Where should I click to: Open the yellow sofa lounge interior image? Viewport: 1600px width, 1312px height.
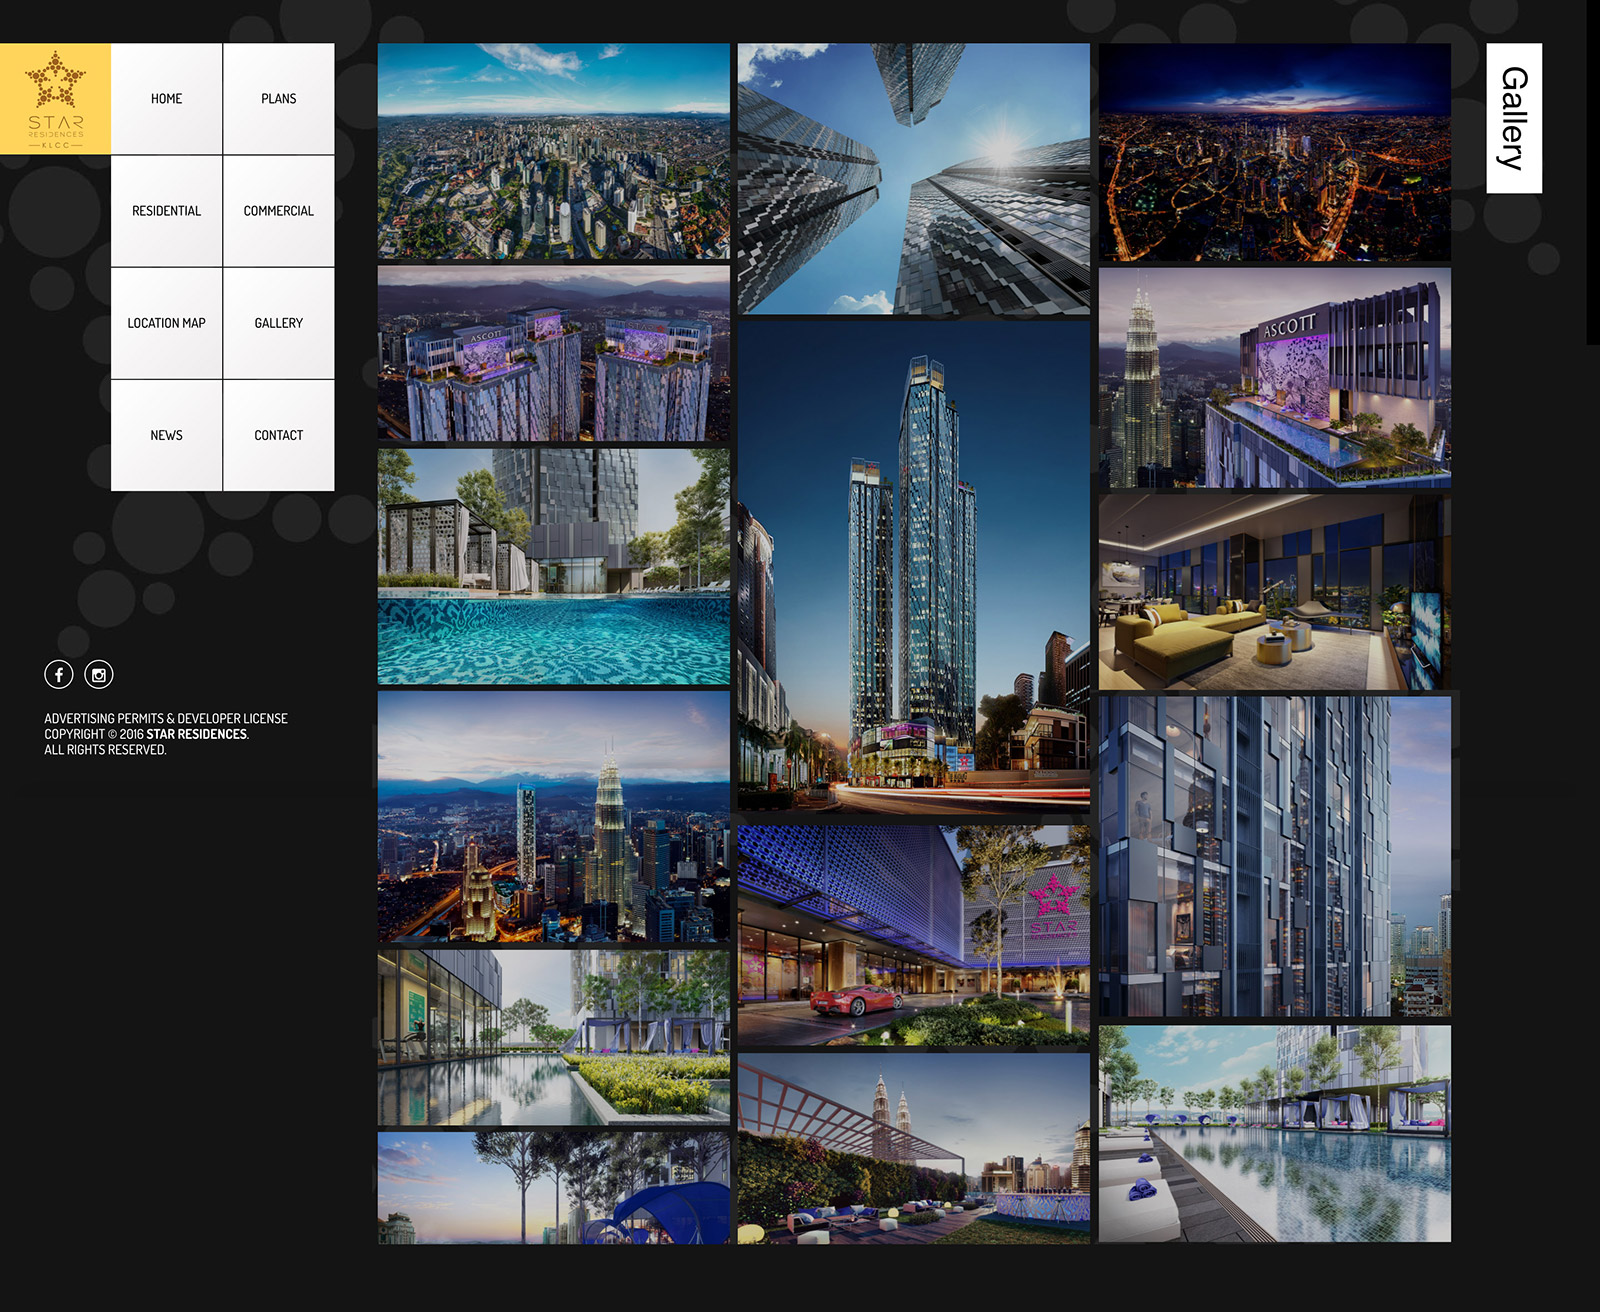click(1274, 592)
